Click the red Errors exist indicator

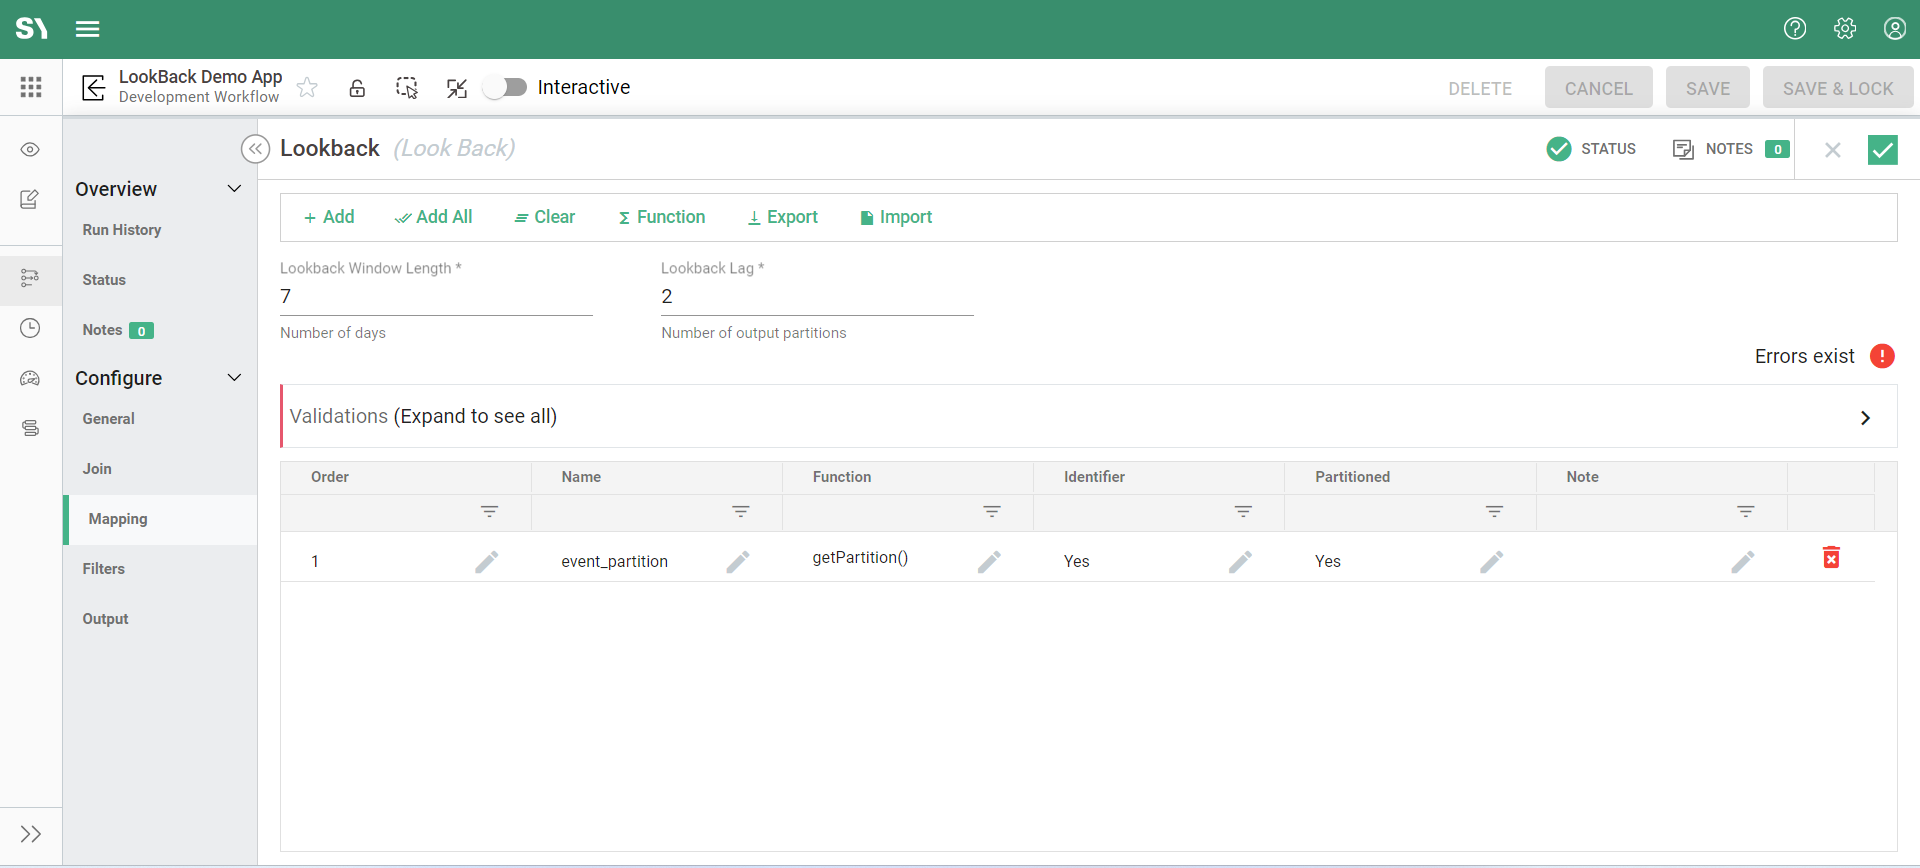[1882, 356]
